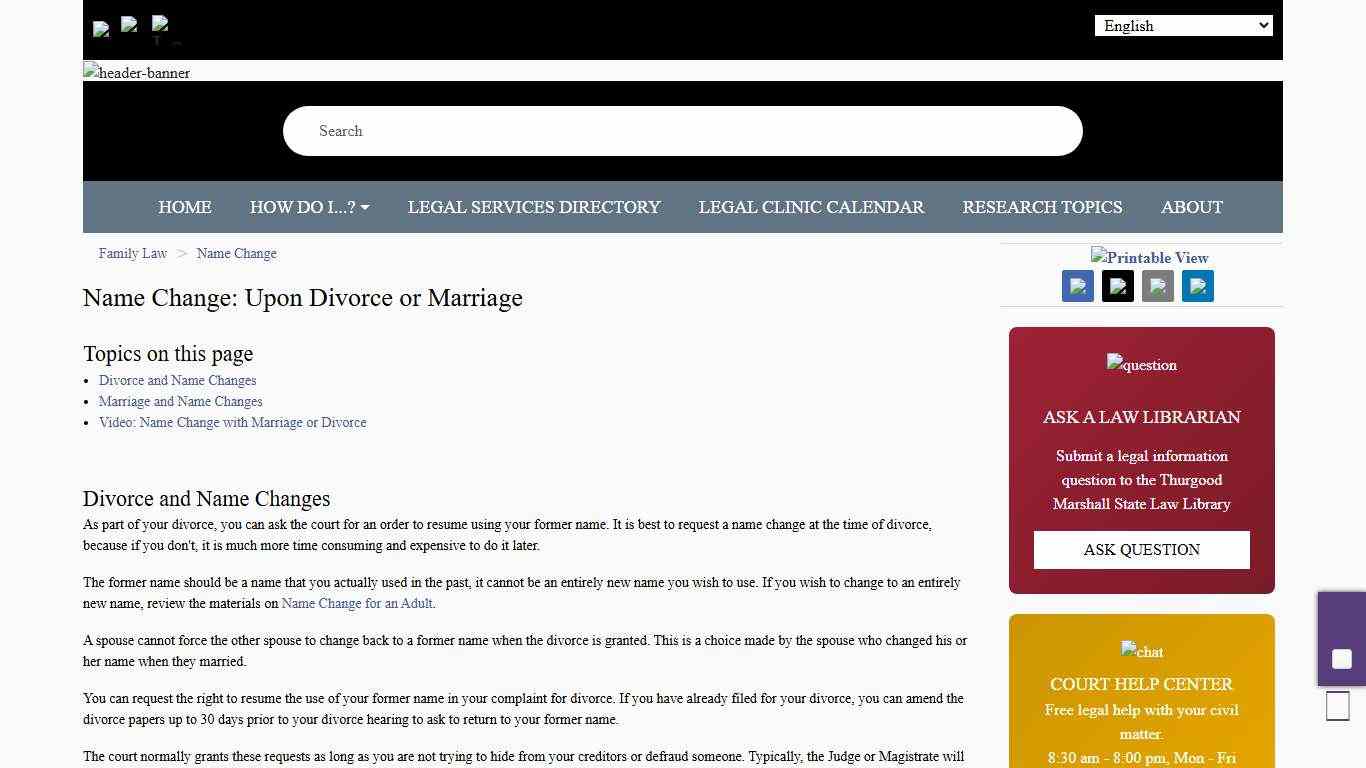
Task: Follow the Family Law breadcrumb link
Action: coord(132,253)
